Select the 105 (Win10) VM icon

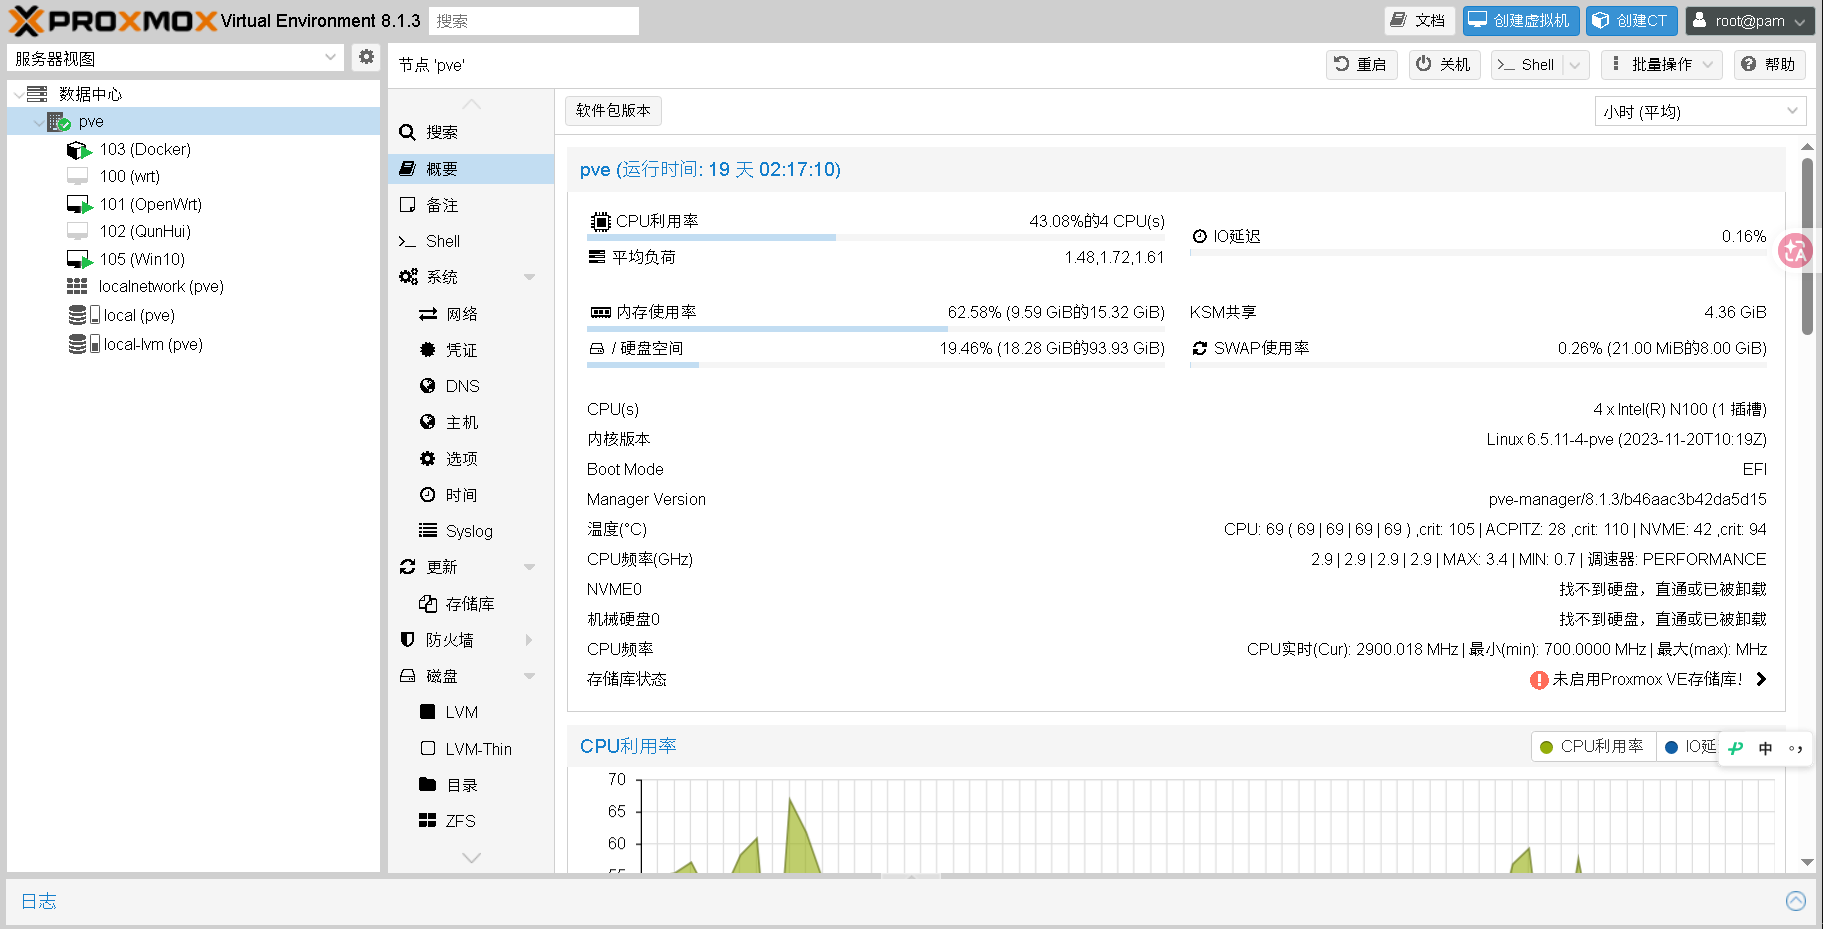[x=79, y=259]
